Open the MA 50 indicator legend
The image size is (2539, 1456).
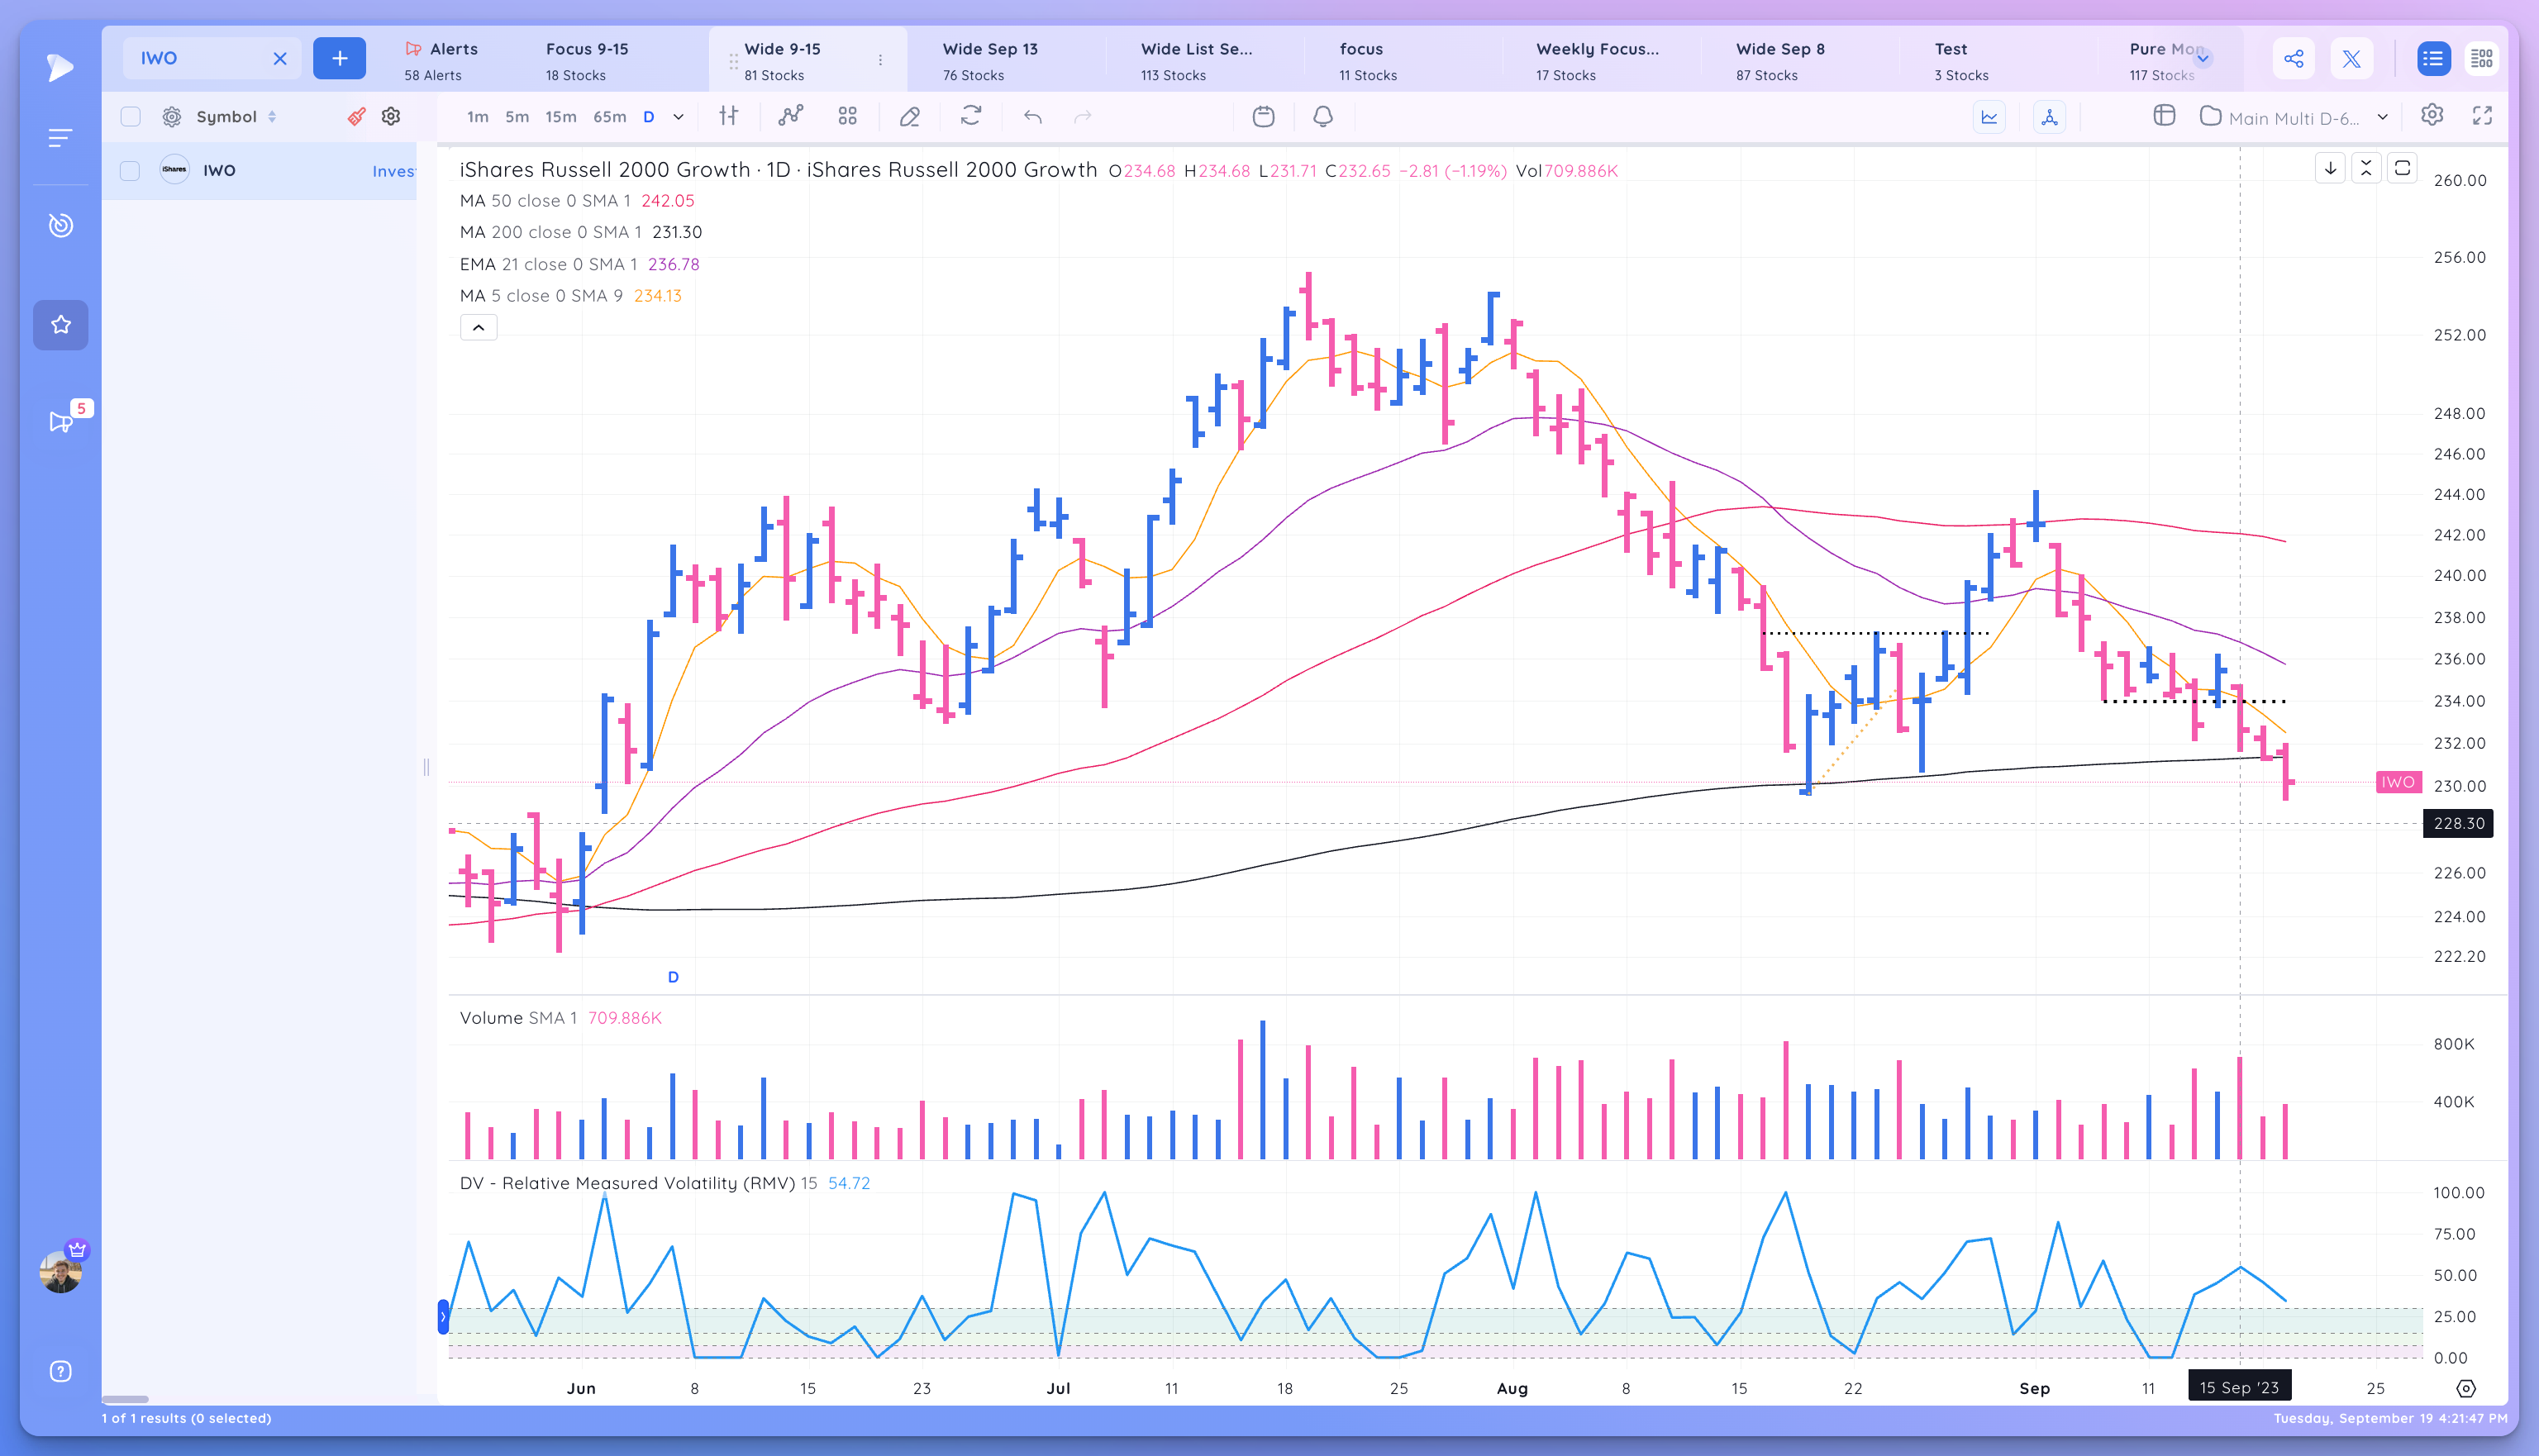(x=577, y=201)
